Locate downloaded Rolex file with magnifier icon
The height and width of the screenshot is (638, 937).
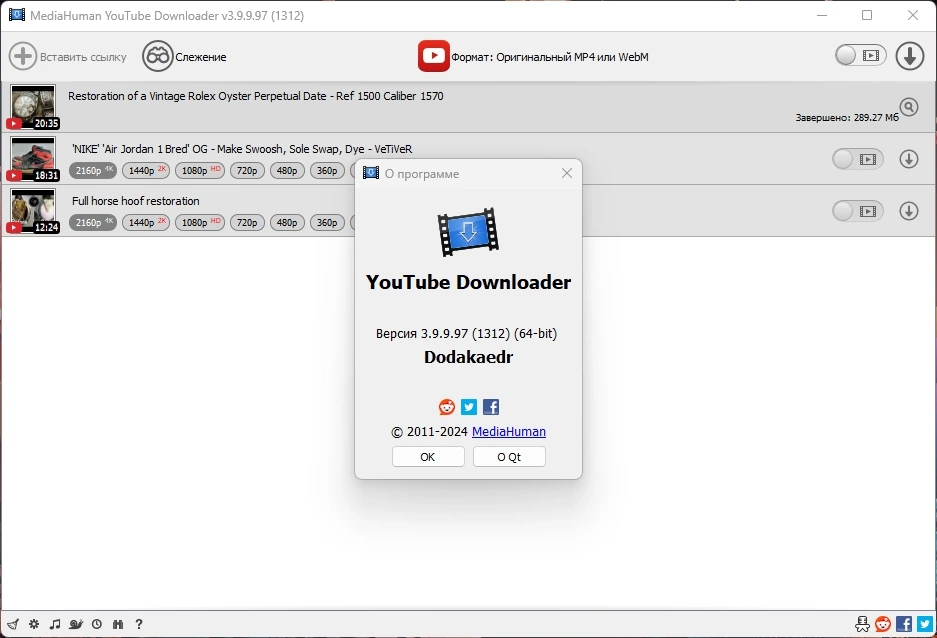pyautogui.click(x=909, y=107)
